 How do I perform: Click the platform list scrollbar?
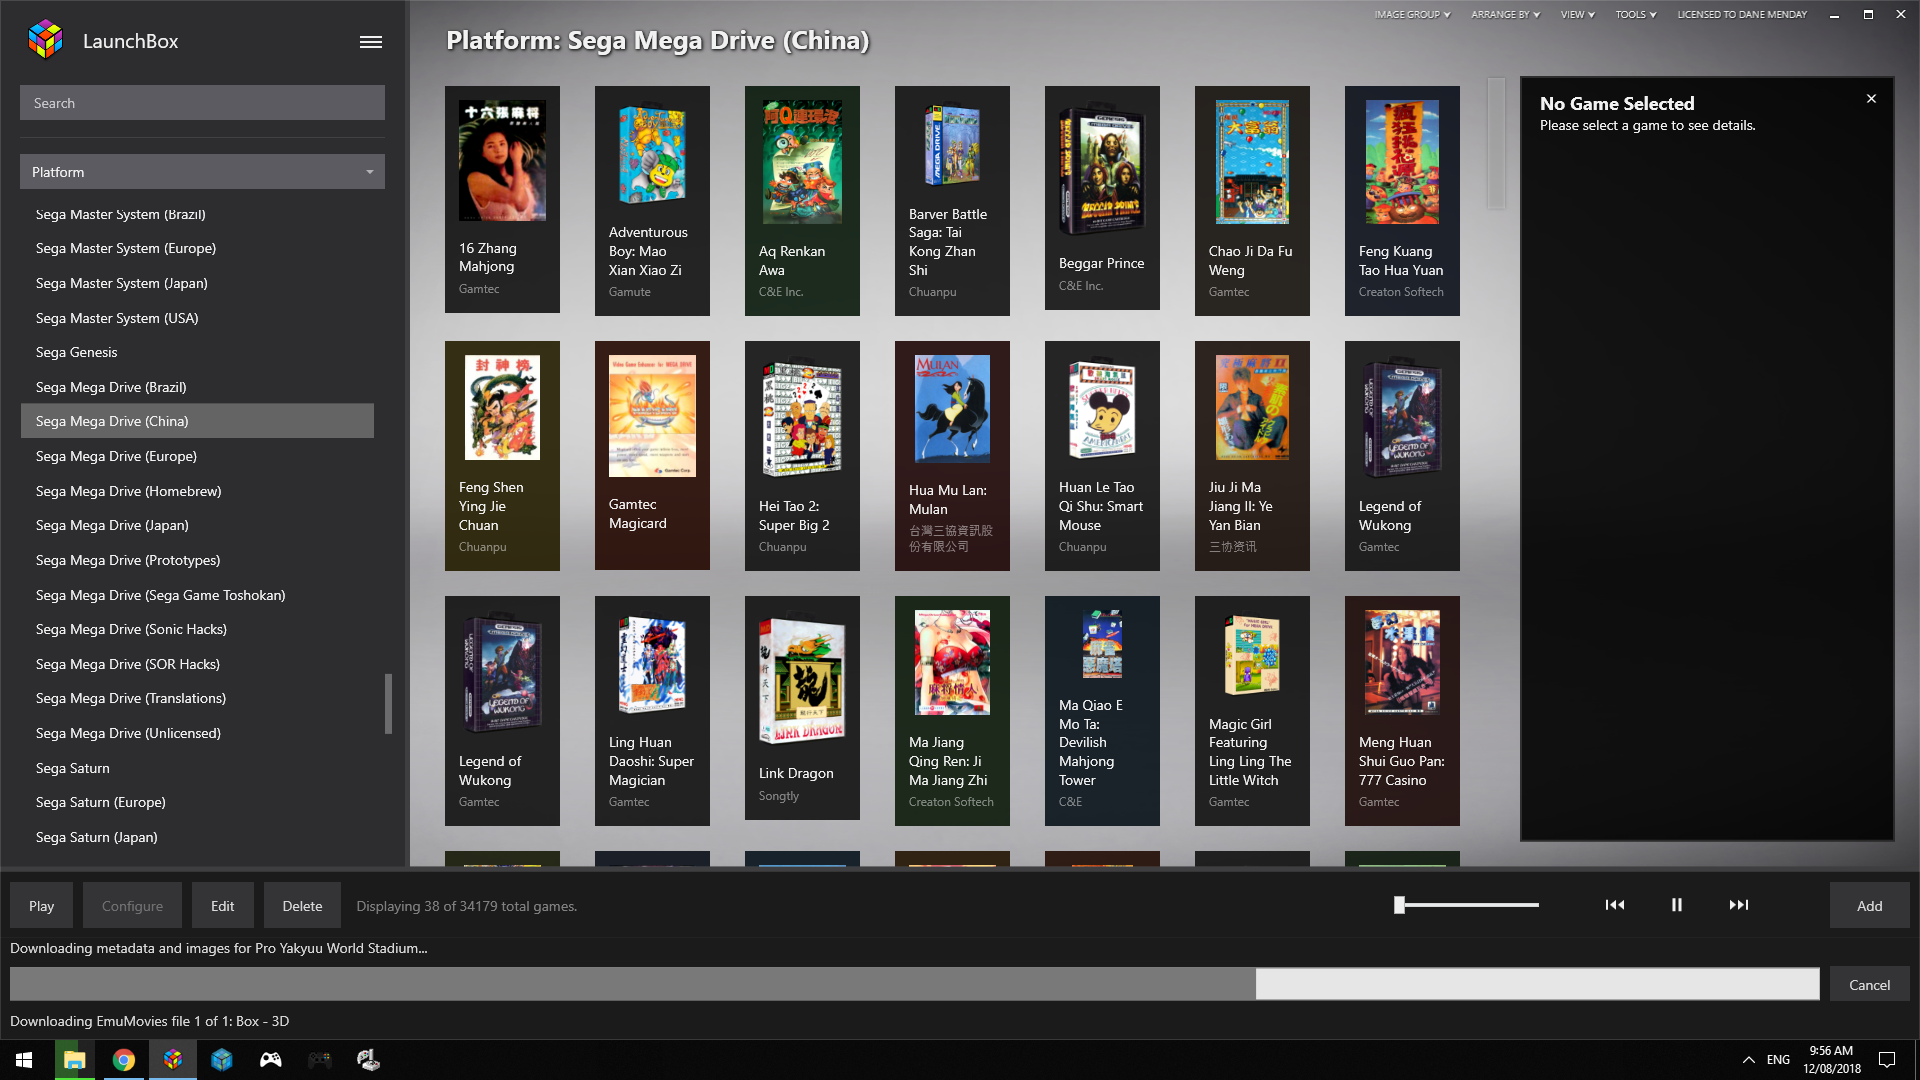click(x=388, y=704)
